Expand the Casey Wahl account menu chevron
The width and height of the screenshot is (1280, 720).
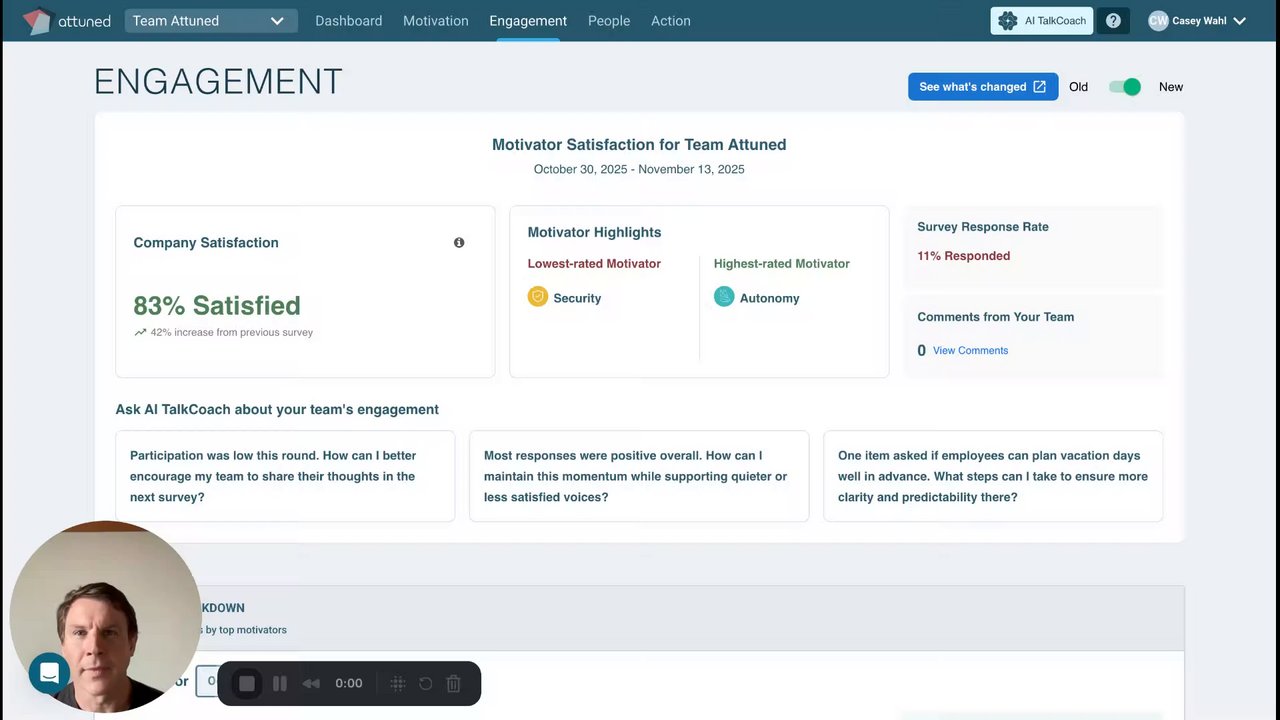coord(1240,21)
